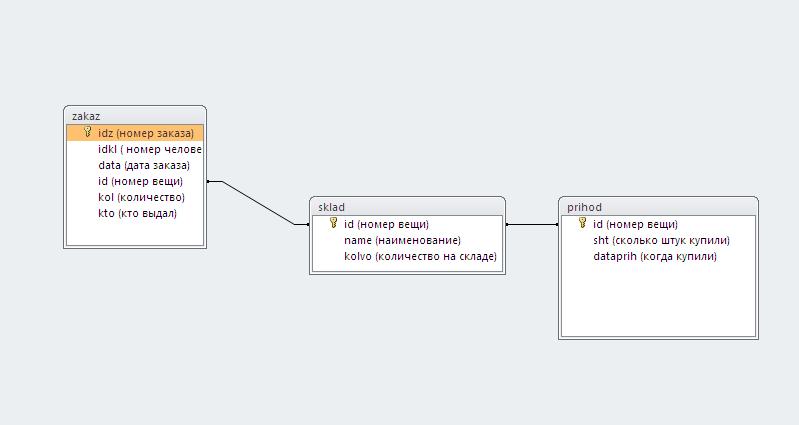The width and height of the screenshot is (799, 425).
Task: Select field 'kol (количество)'
Action: [x=135, y=197]
